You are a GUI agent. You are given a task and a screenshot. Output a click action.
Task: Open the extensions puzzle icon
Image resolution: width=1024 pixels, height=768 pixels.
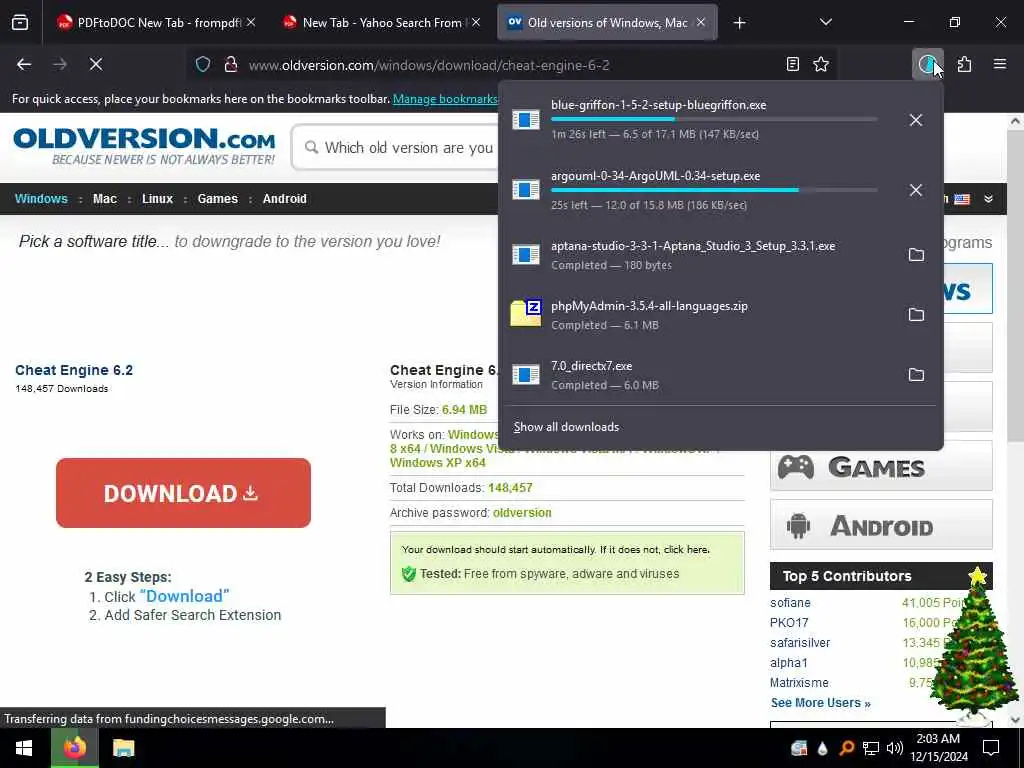pyautogui.click(x=964, y=65)
